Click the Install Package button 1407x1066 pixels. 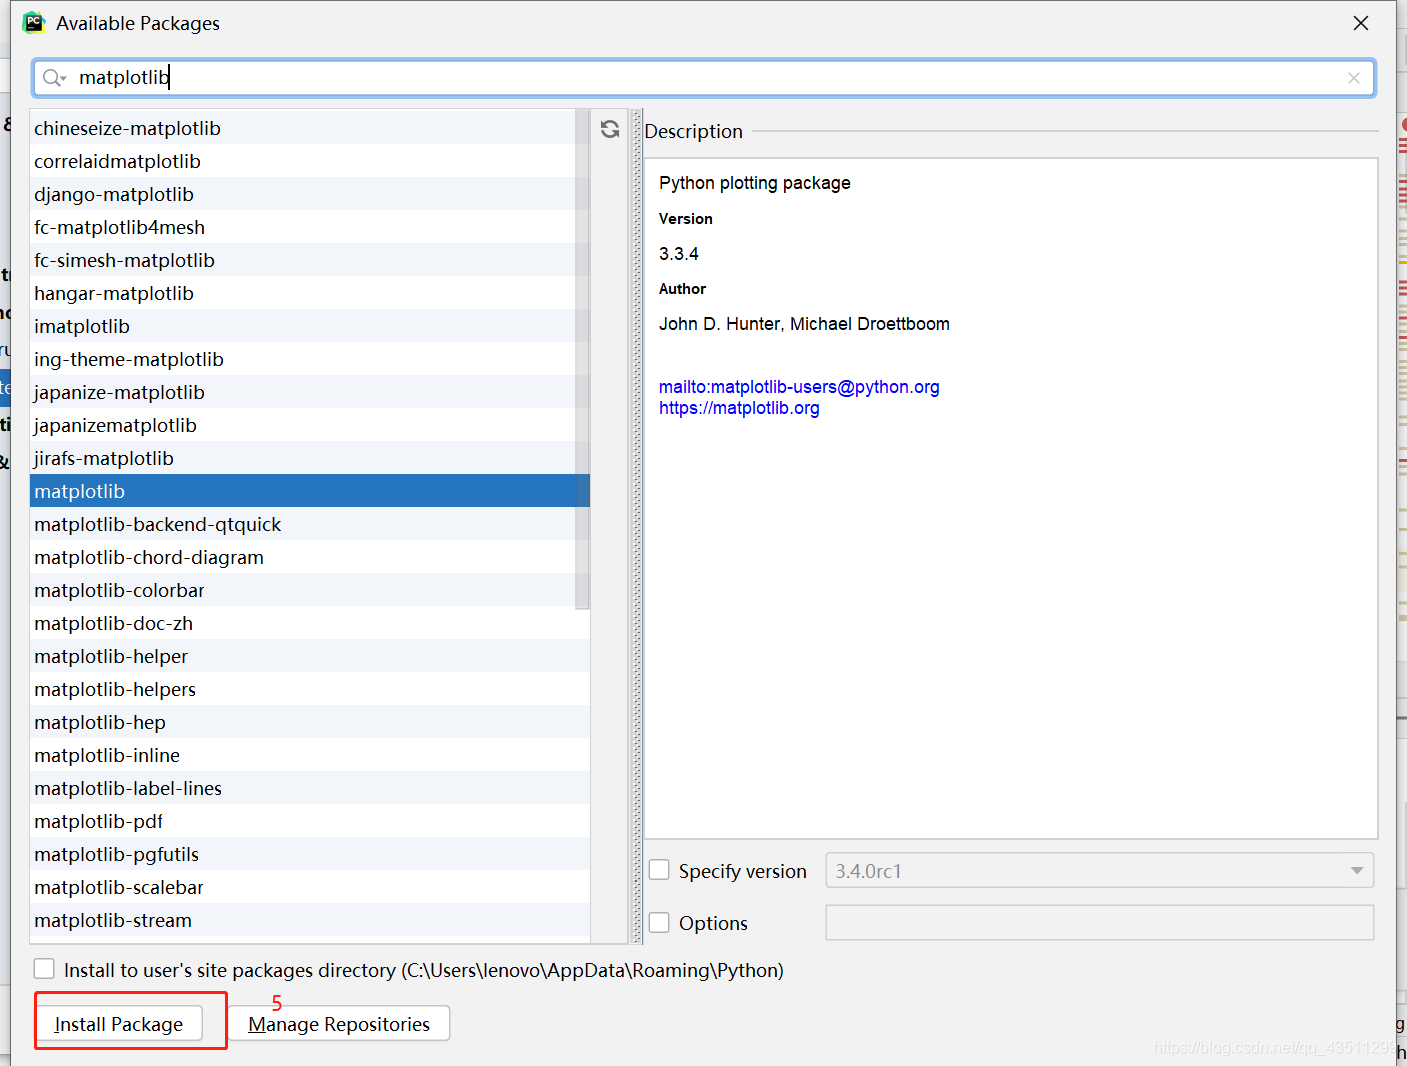pos(119,1024)
